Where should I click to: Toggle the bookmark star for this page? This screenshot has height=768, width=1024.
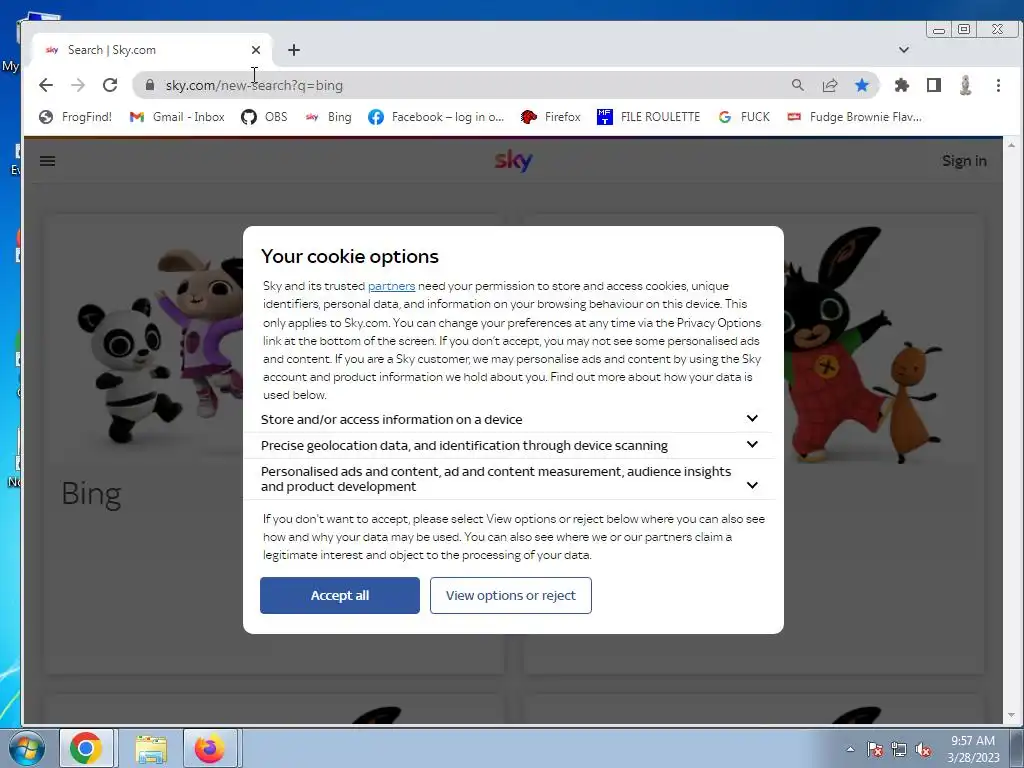(861, 85)
